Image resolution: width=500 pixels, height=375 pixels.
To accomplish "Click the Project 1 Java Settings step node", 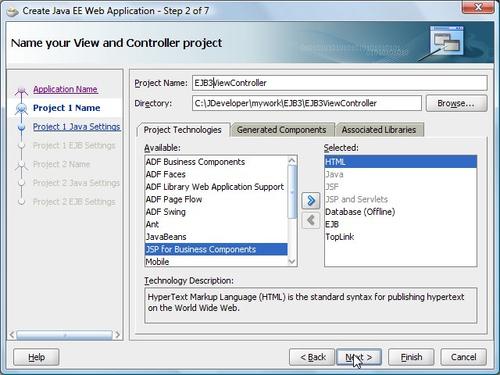I will click(22, 127).
